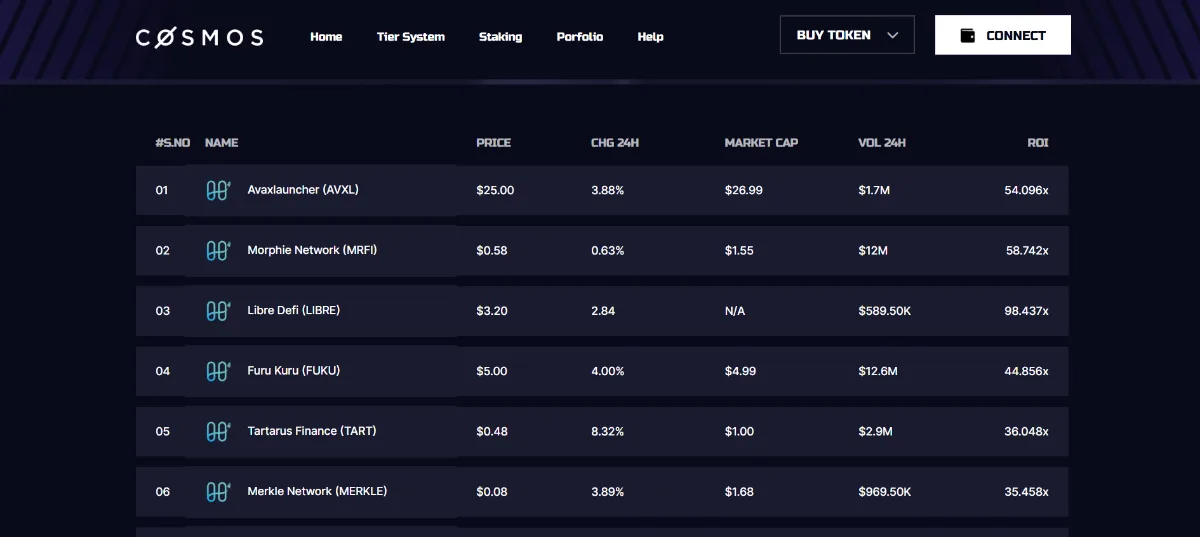Screen dimensions: 1200x537
Task: Click the 3.88% change value
Action: pyautogui.click(x=608, y=190)
